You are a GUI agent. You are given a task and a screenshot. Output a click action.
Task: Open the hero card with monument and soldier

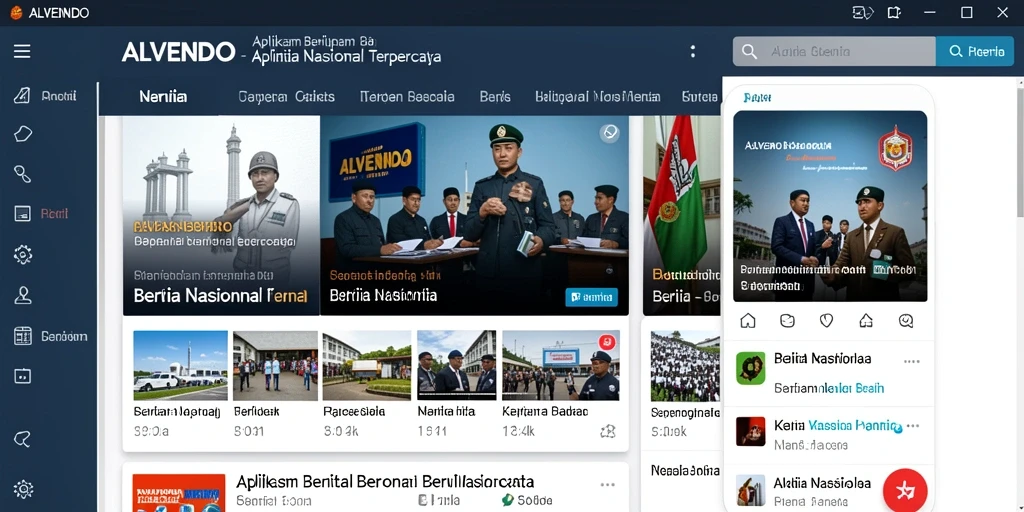click(x=221, y=216)
